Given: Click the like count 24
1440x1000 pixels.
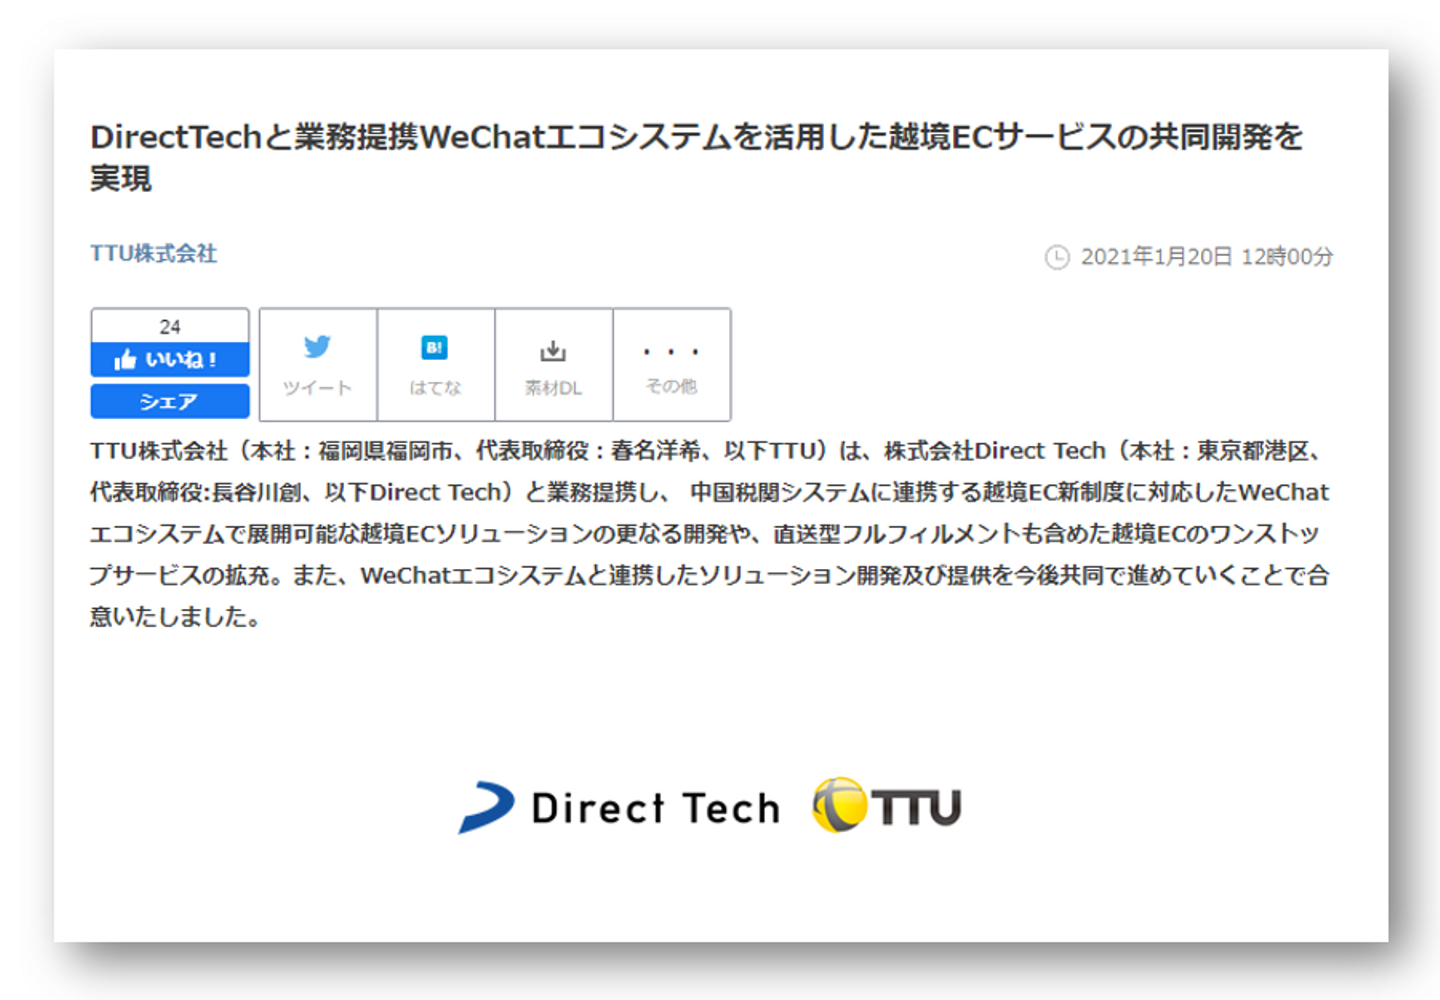Looking at the screenshot, I should (170, 327).
